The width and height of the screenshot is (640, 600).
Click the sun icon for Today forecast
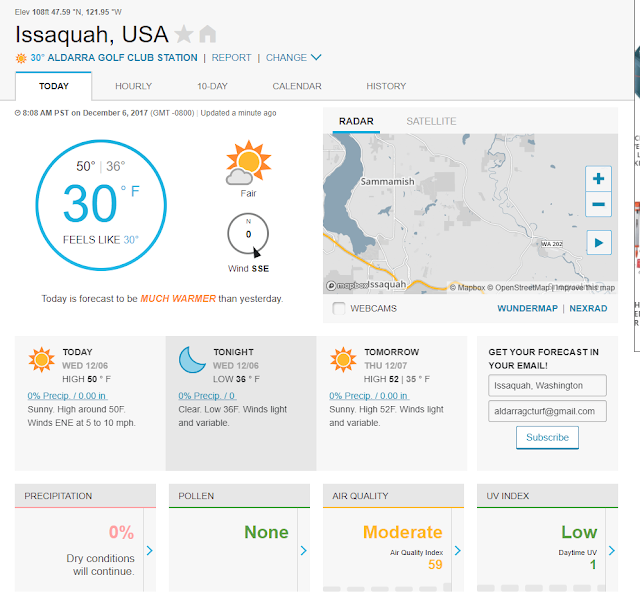click(42, 359)
